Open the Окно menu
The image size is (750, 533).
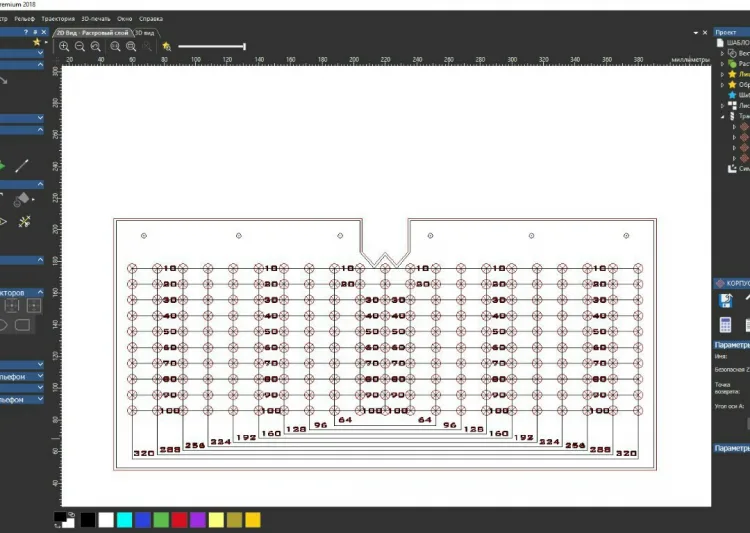coord(124,19)
